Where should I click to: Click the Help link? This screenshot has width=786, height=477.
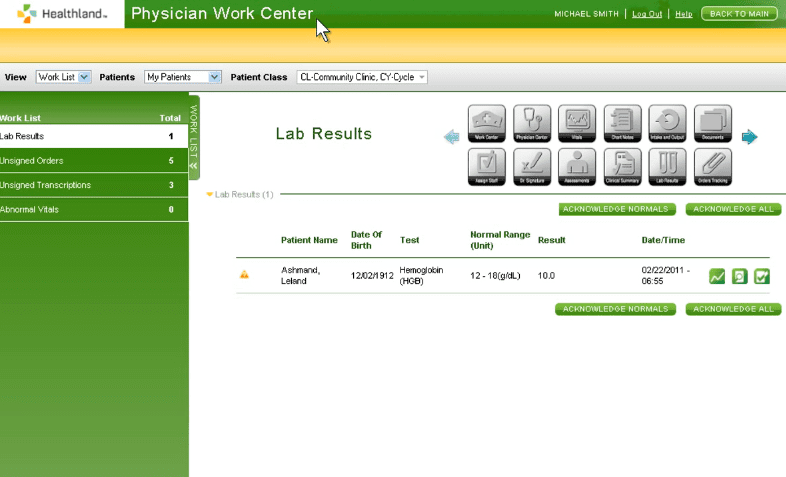pyautogui.click(x=684, y=14)
